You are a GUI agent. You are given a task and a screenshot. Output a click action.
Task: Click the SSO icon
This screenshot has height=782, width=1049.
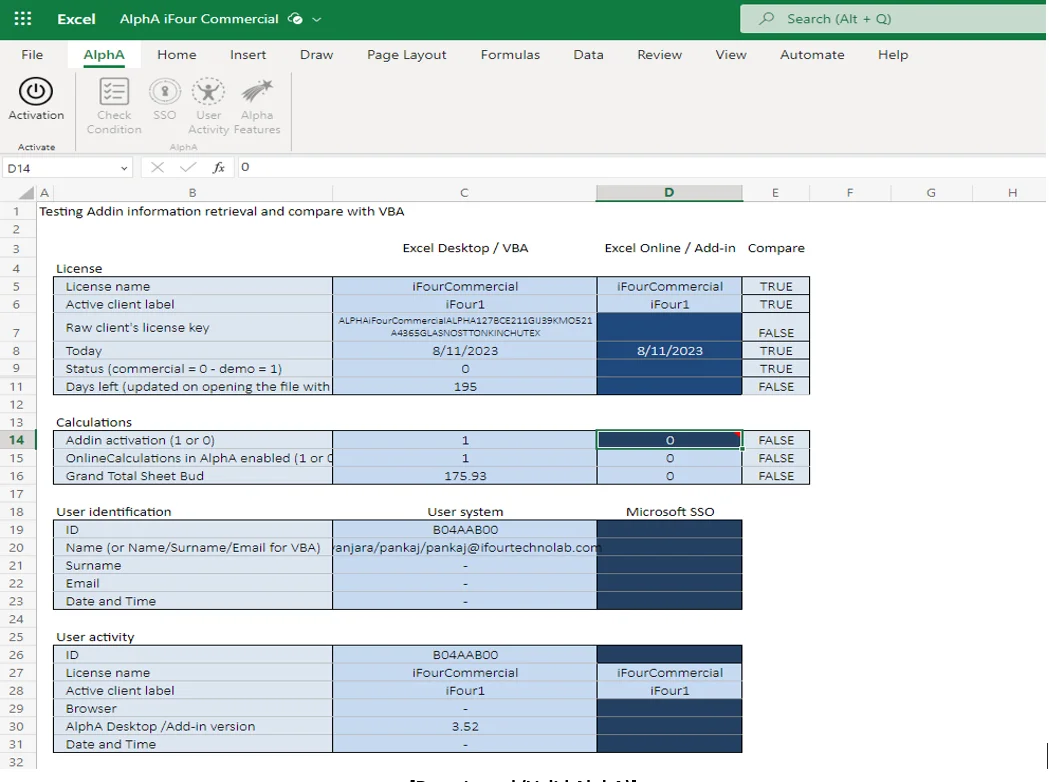coord(165,92)
